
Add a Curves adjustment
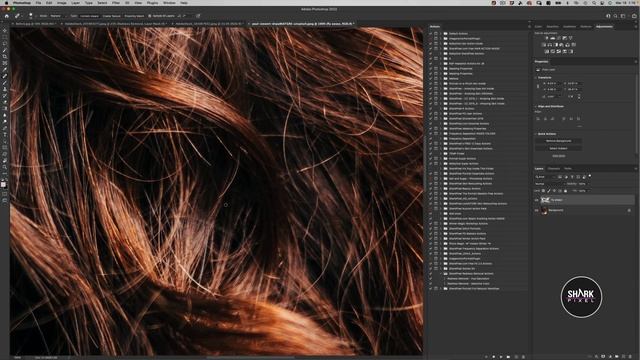[x=558, y=38]
